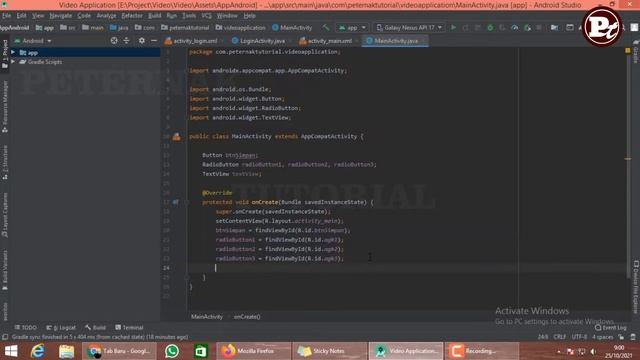Open the Navigate menu
This screenshot has width=640, height=360.
60,16
